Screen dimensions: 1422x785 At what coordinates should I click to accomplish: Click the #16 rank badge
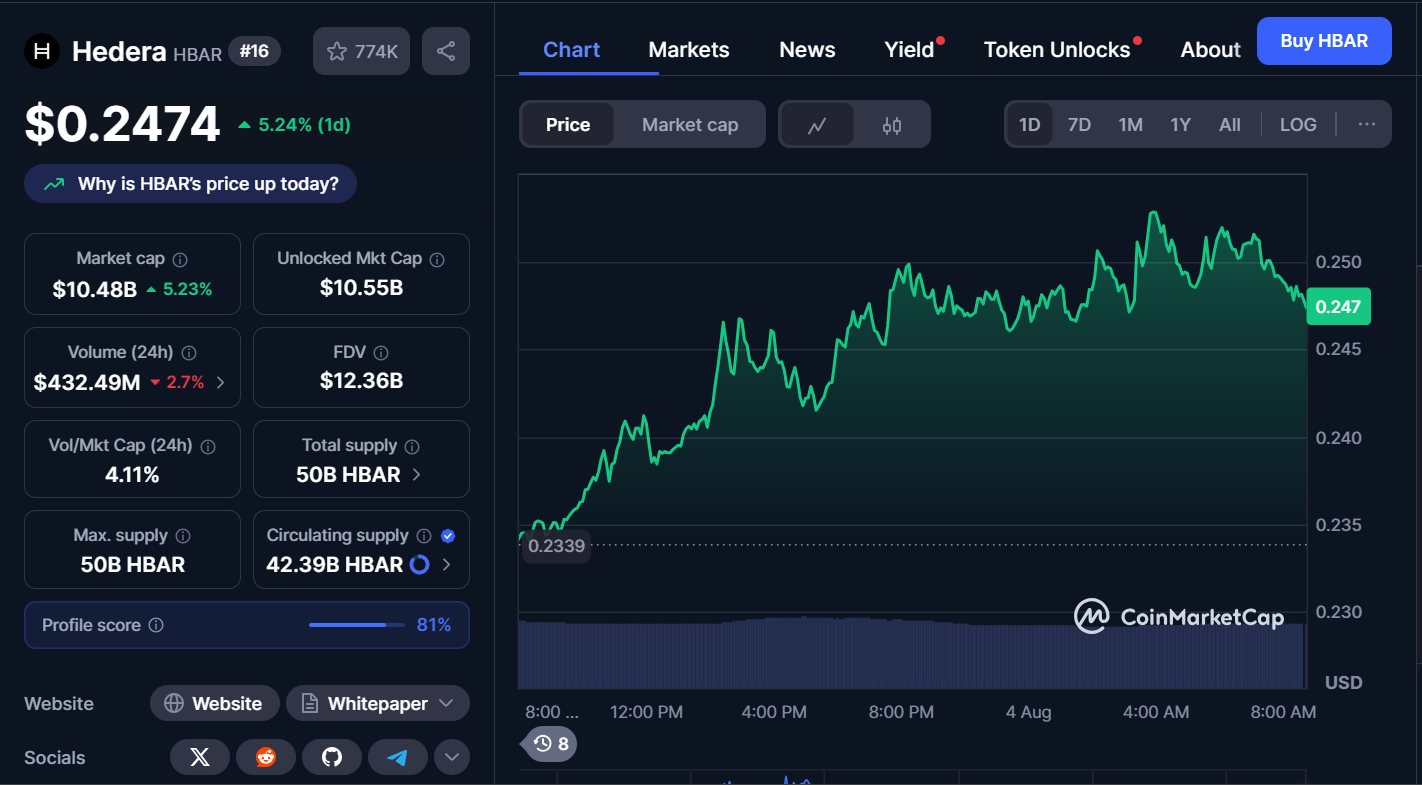pos(255,51)
